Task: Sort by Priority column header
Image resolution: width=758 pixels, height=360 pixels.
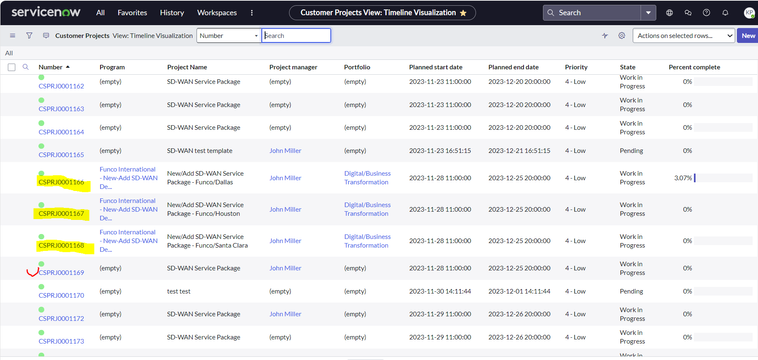Action: tap(576, 67)
